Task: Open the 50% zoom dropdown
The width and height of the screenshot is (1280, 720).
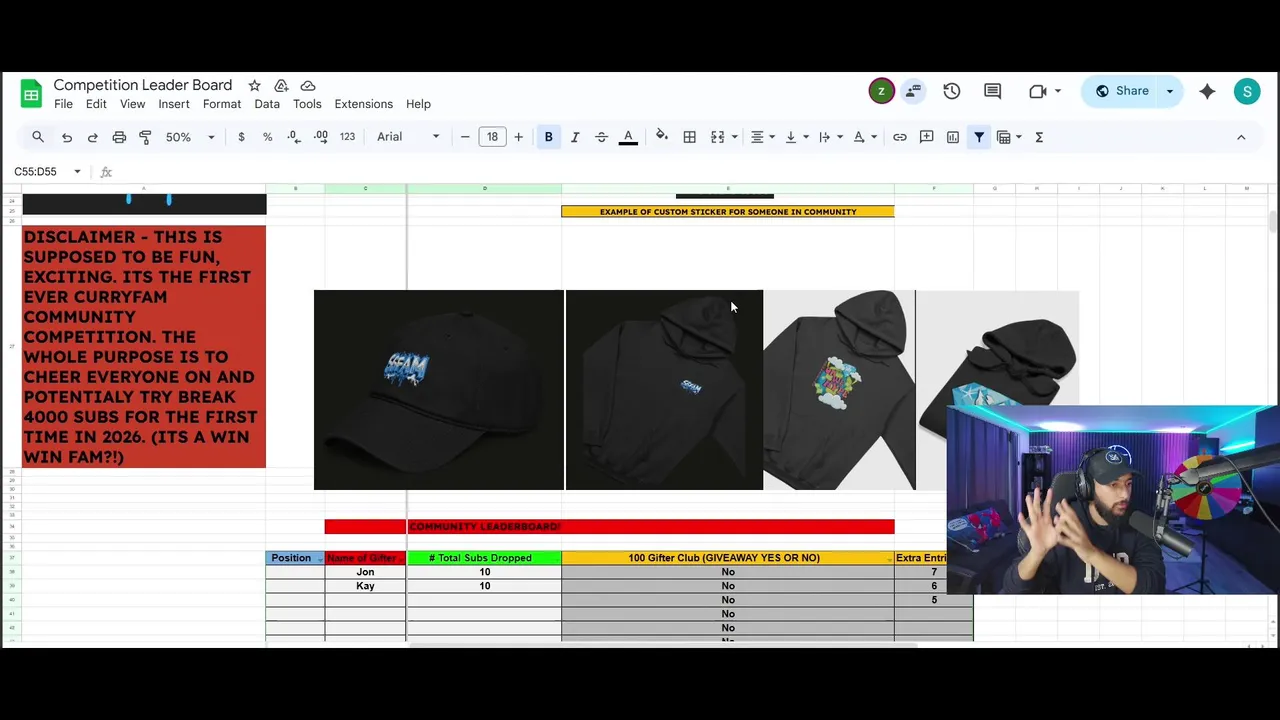Action: tap(190, 137)
